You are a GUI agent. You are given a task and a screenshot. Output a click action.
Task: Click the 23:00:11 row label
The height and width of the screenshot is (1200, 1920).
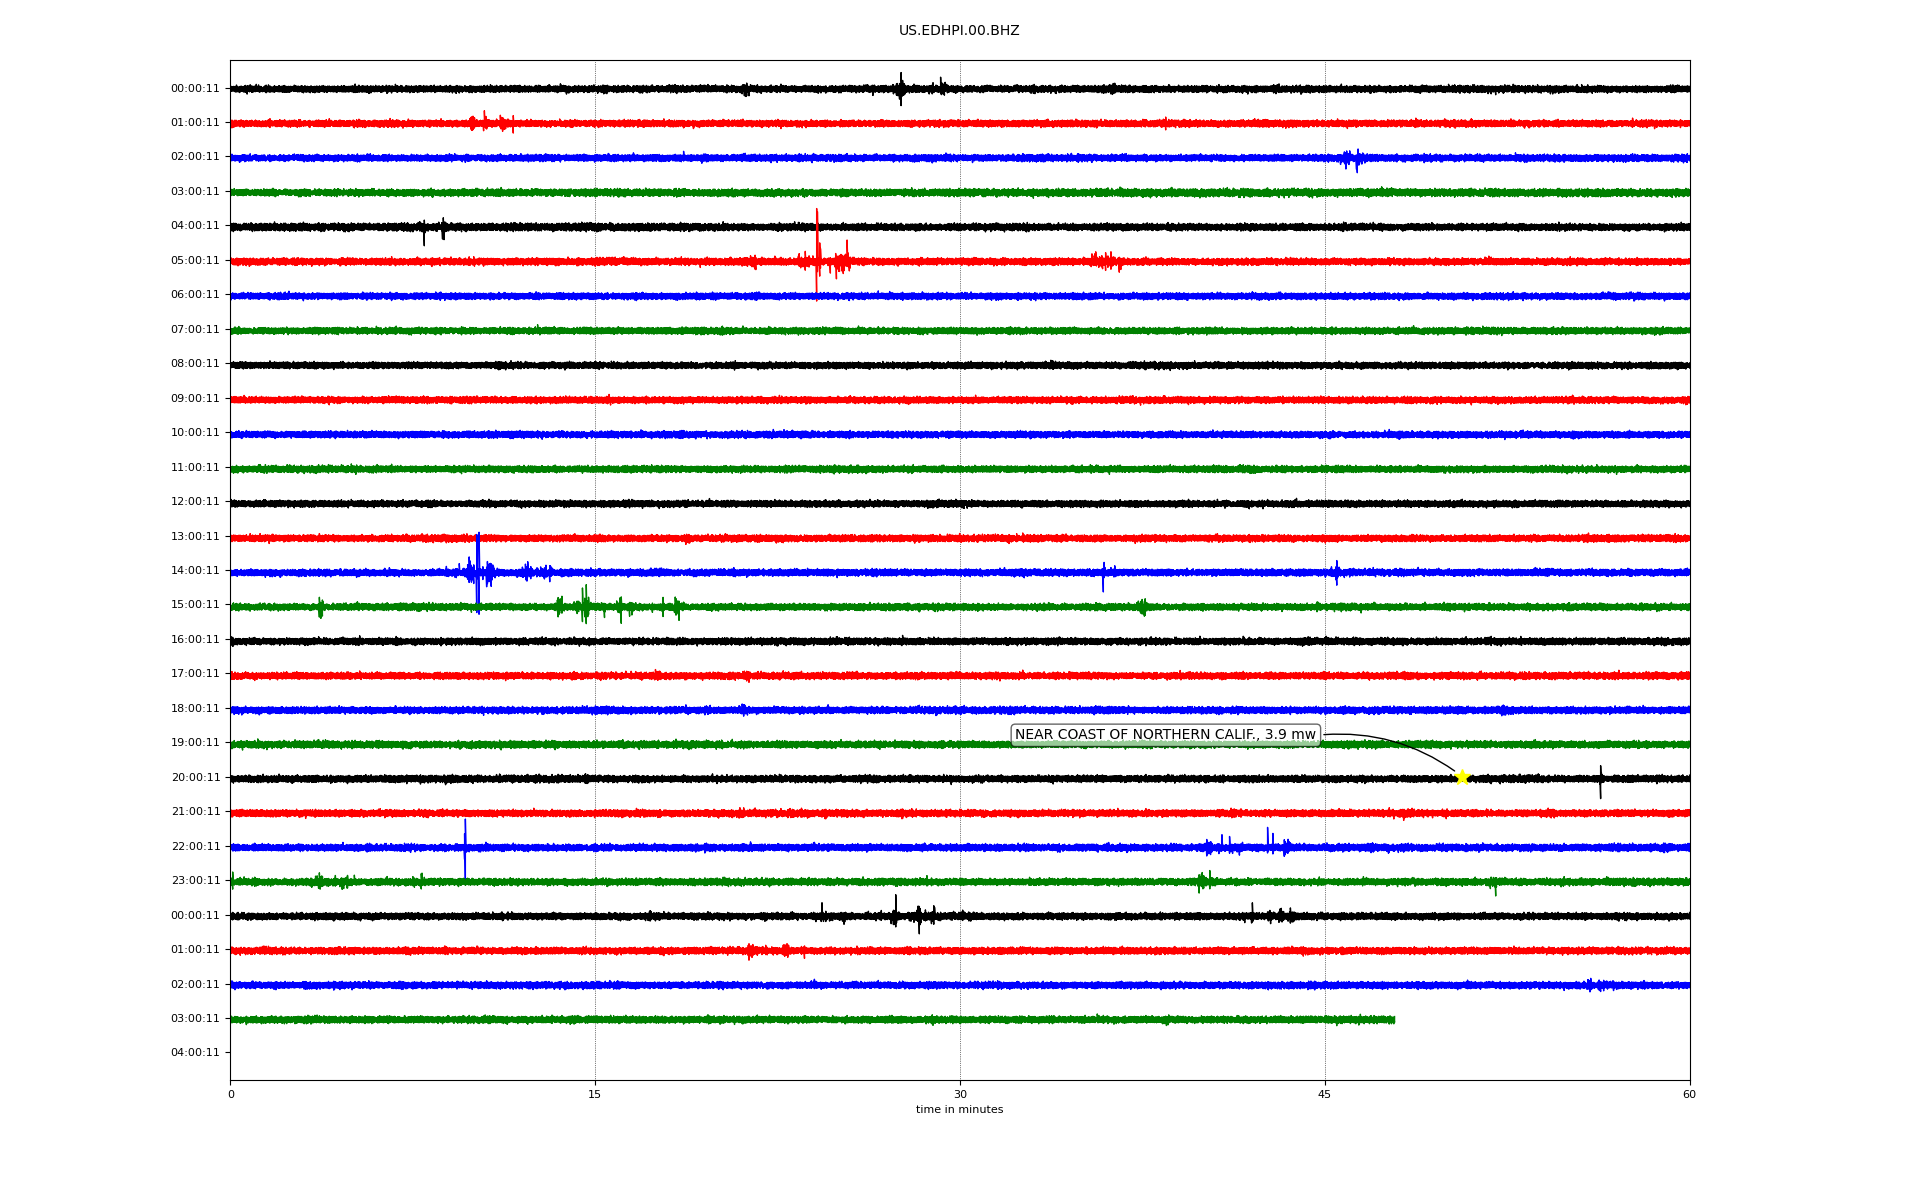[x=195, y=881]
